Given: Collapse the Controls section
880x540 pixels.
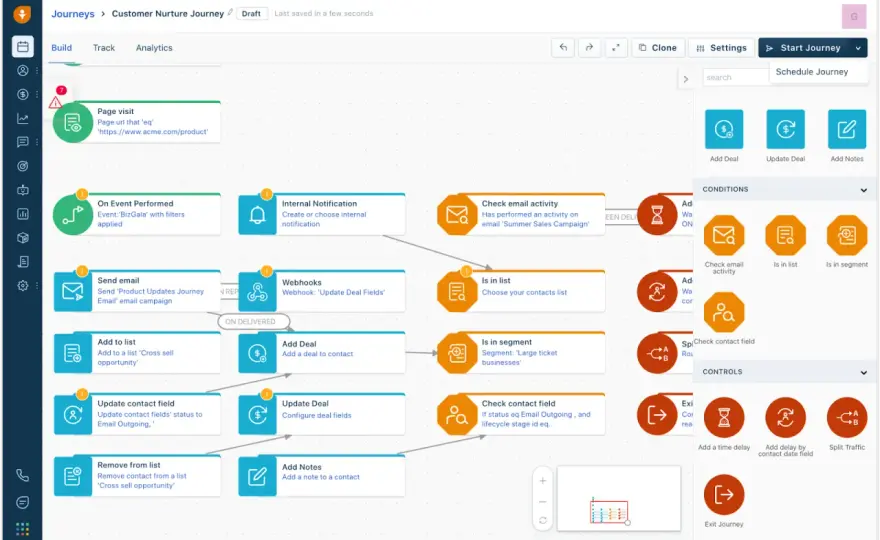Looking at the screenshot, I should tap(864, 372).
